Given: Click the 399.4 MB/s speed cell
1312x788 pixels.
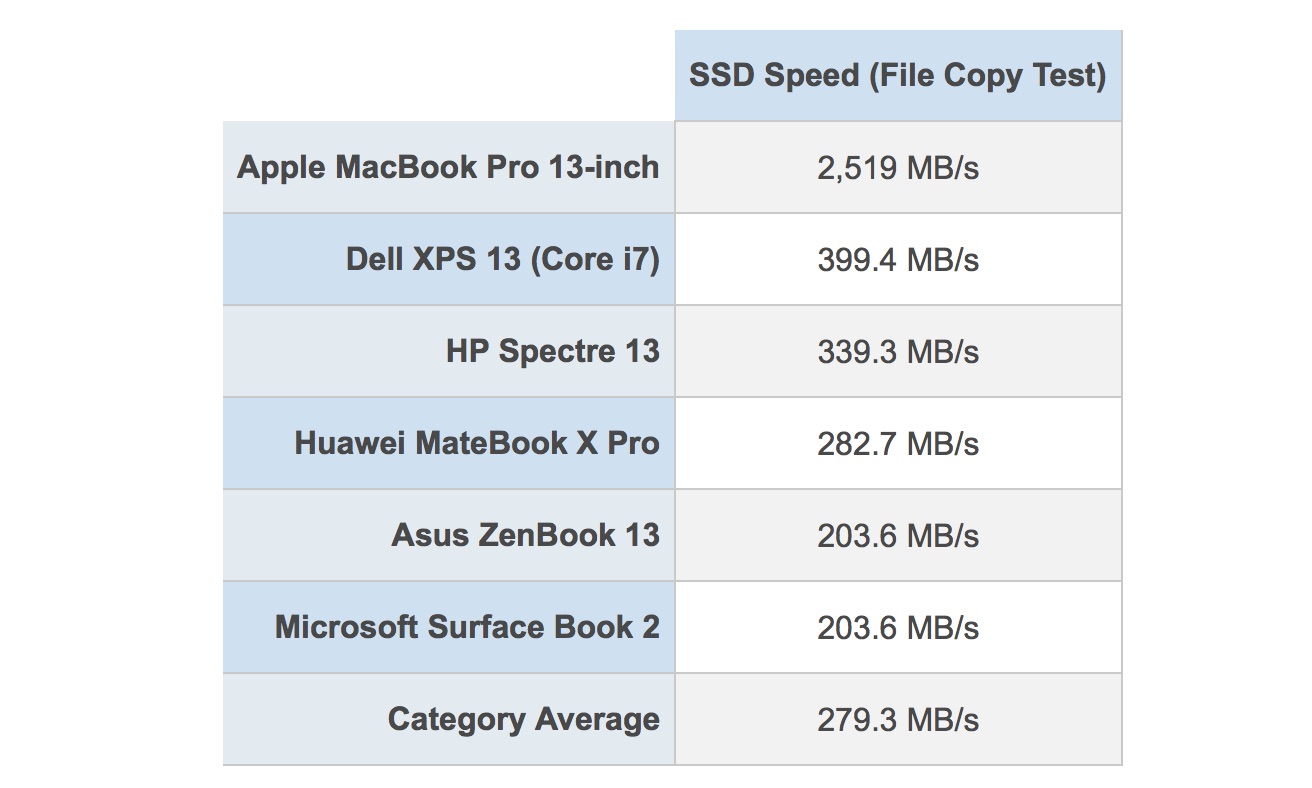Looking at the screenshot, I should click(x=897, y=260).
